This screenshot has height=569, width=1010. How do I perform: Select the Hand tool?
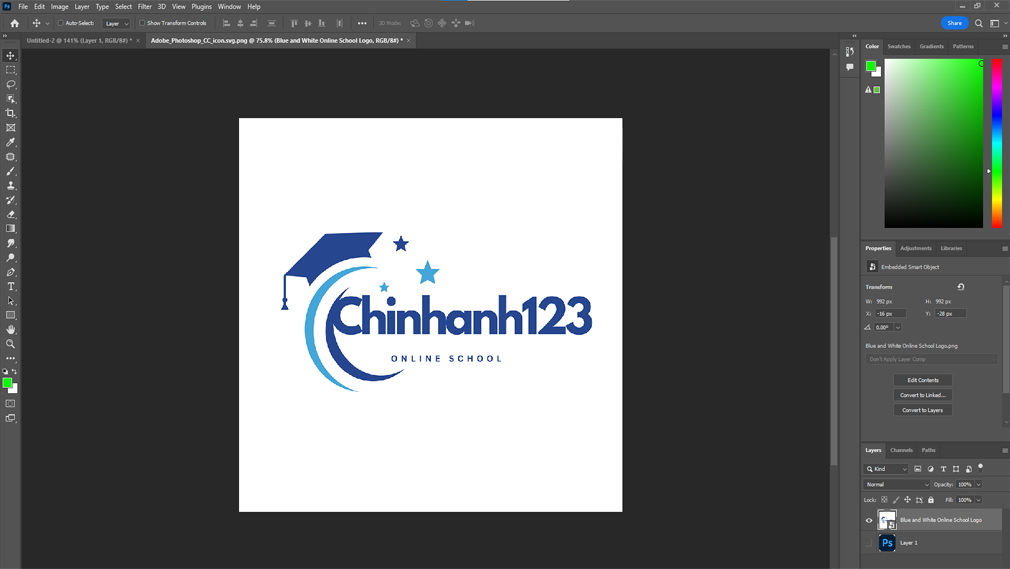10,330
